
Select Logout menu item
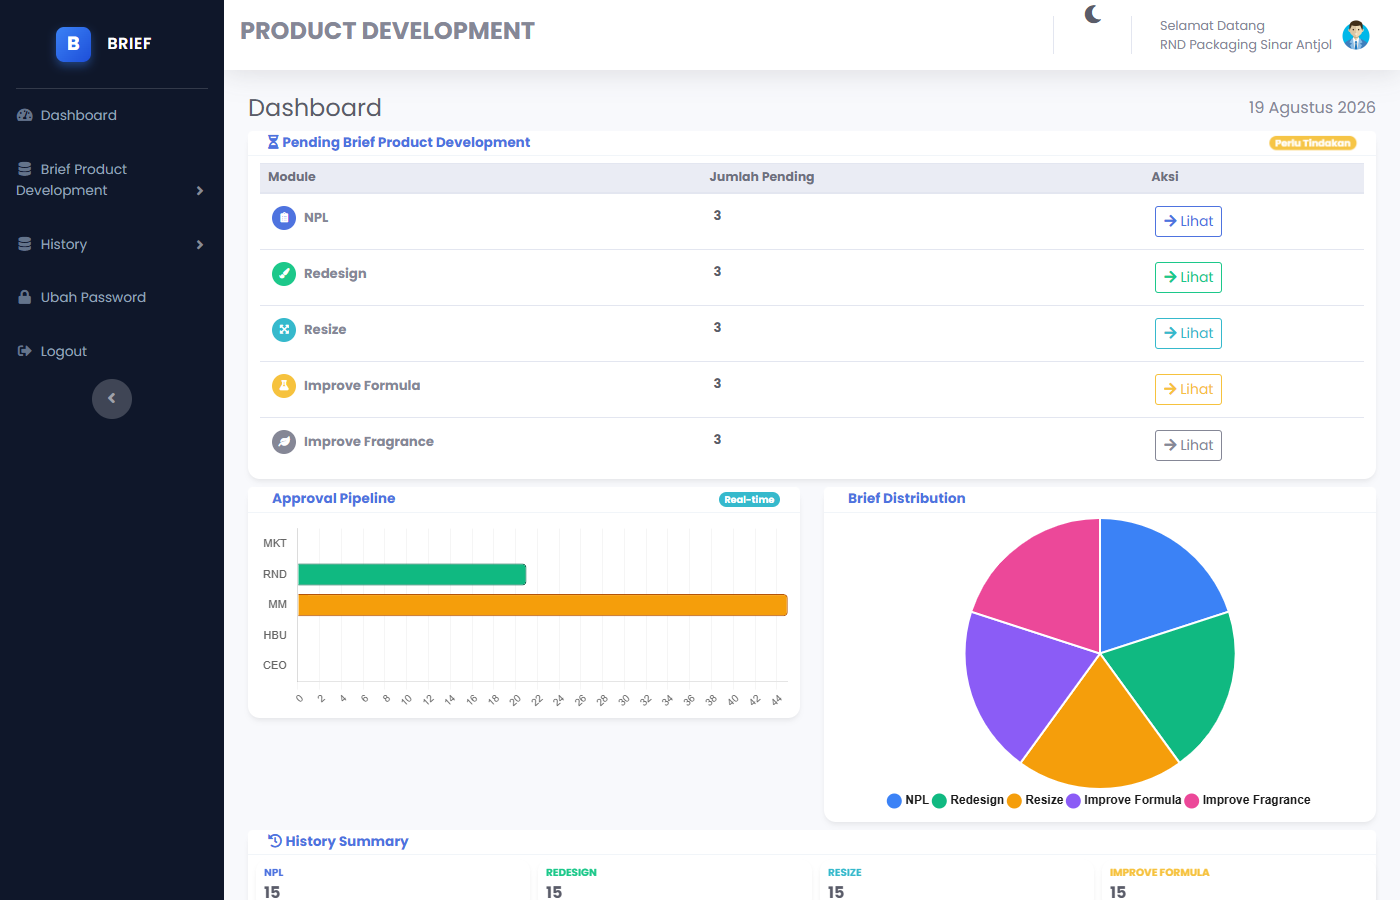click(112, 351)
